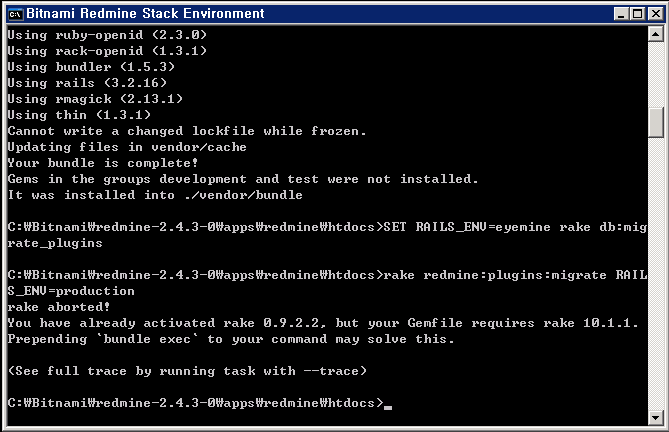Close the Bitnami Redmine Stack Environment window
Viewport: 669px width, 432px height.
click(656, 14)
